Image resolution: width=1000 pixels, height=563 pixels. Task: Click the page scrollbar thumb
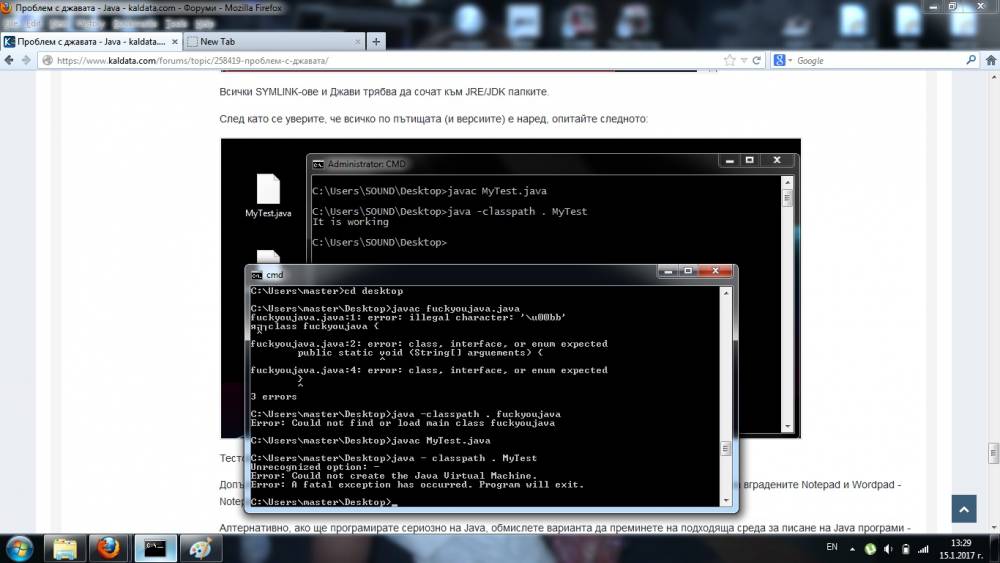coord(994,453)
